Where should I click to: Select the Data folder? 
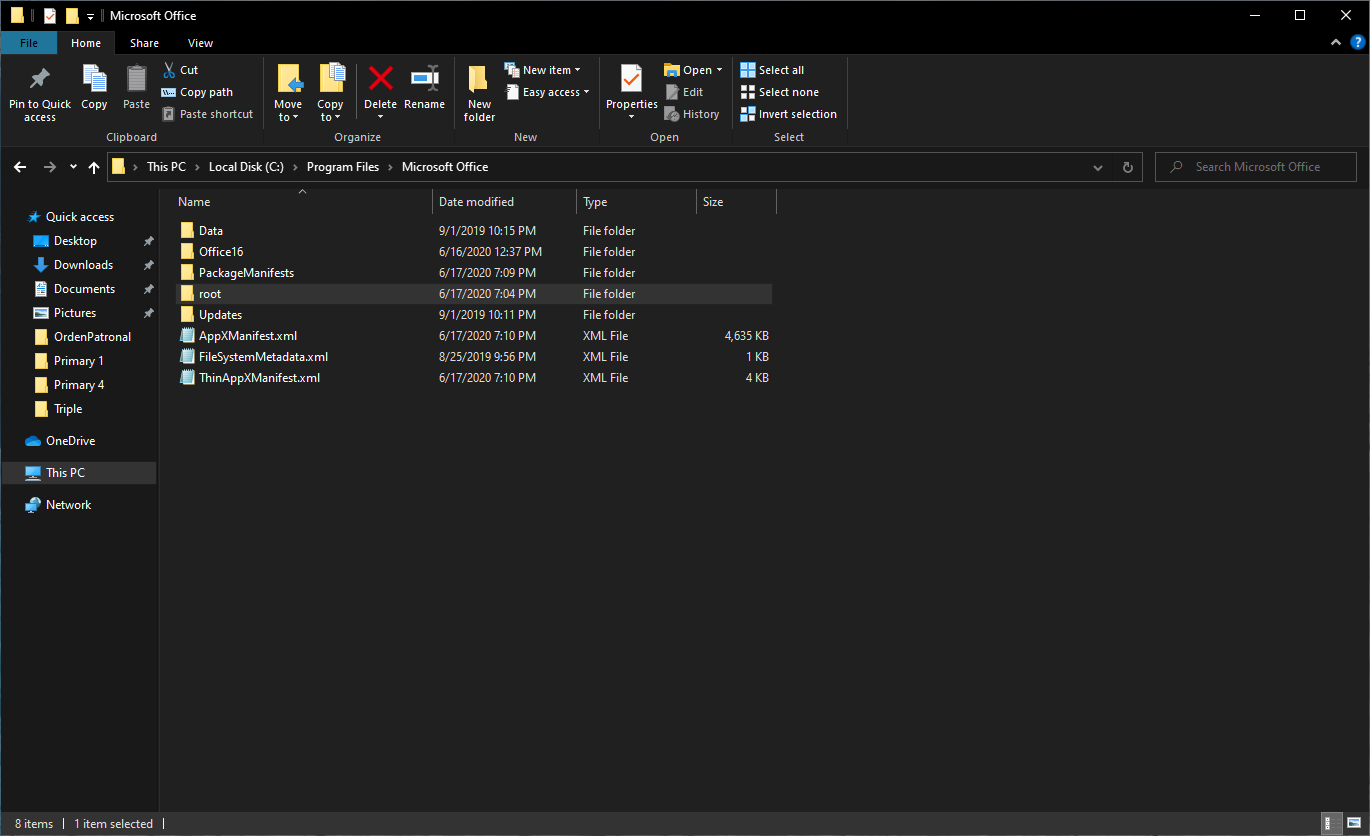coord(474,231)
